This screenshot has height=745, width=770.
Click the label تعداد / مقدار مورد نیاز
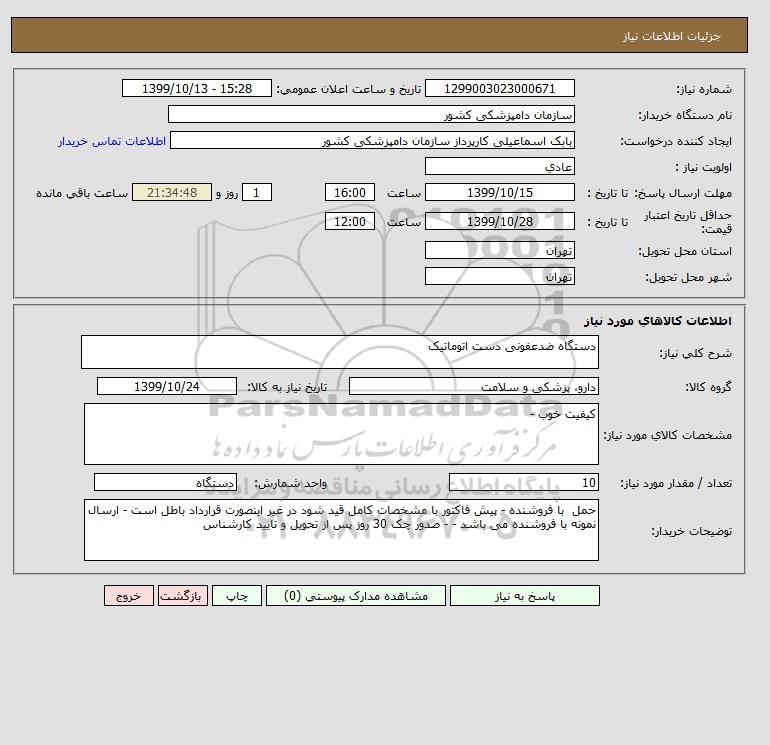pyautogui.click(x=676, y=483)
